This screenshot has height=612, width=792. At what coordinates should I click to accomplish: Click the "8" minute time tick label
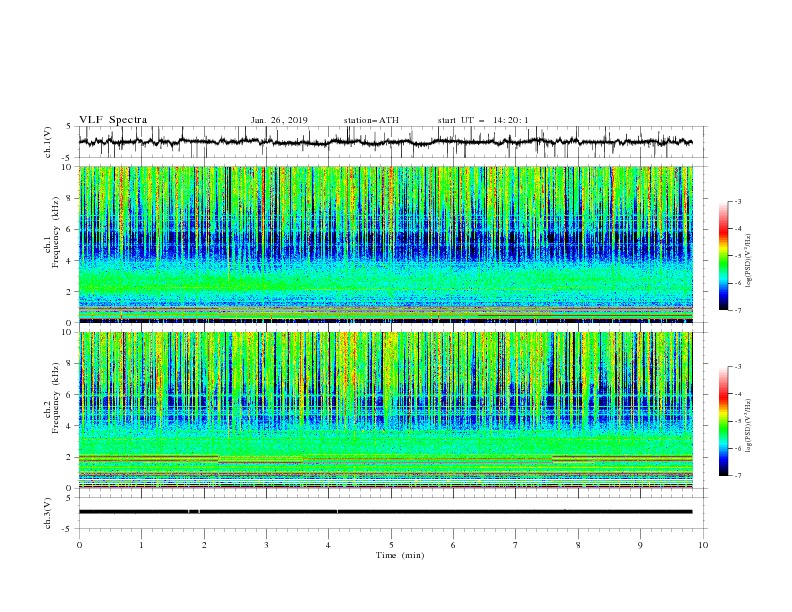point(578,545)
